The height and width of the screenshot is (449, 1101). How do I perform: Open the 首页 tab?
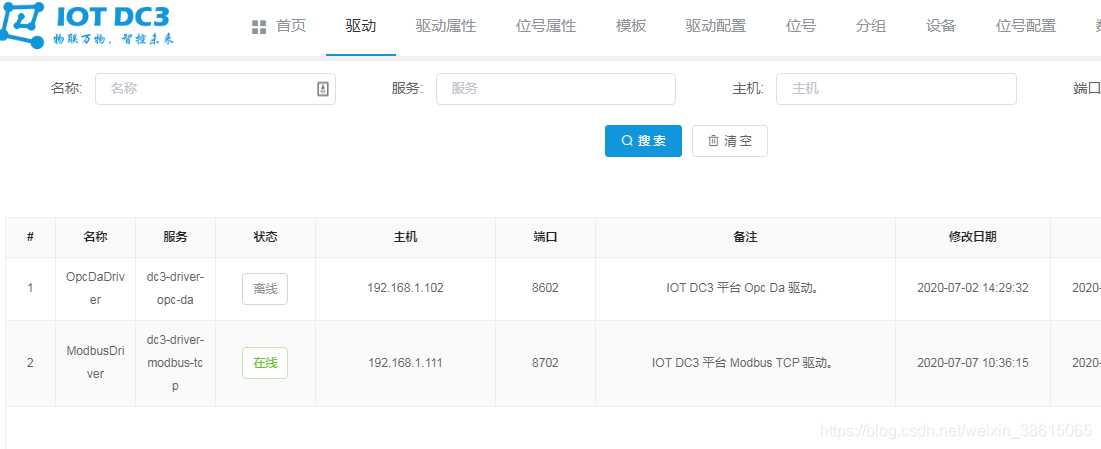click(x=291, y=27)
